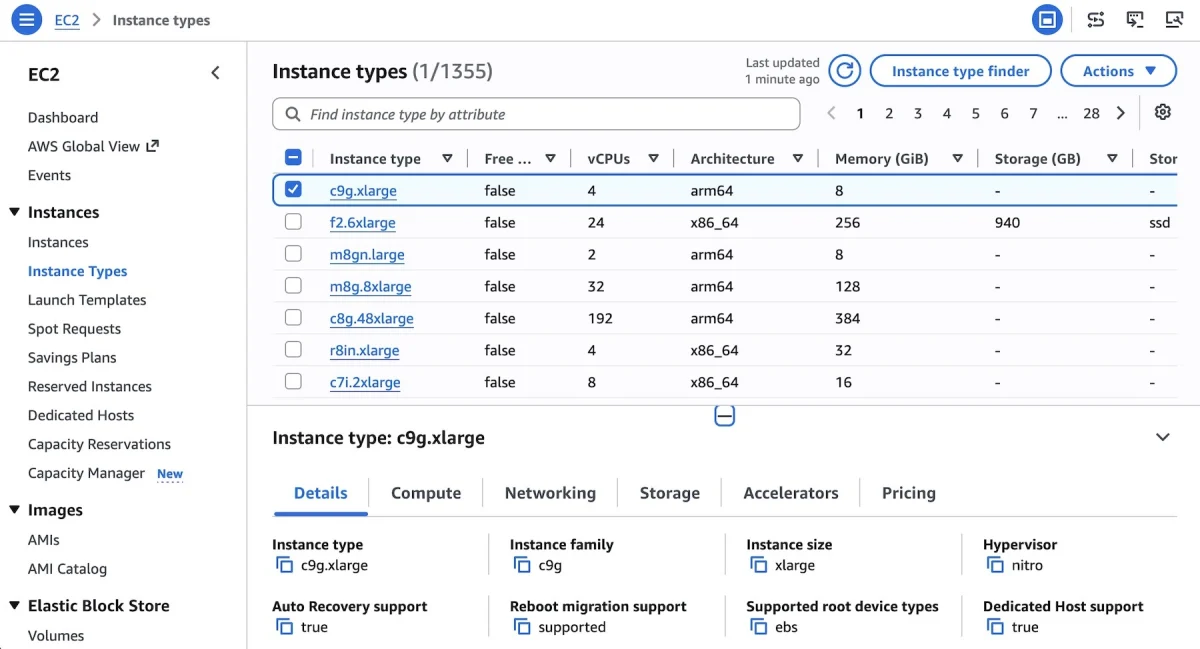Go to next page of results
This screenshot has width=1200, height=649.
(x=1121, y=113)
